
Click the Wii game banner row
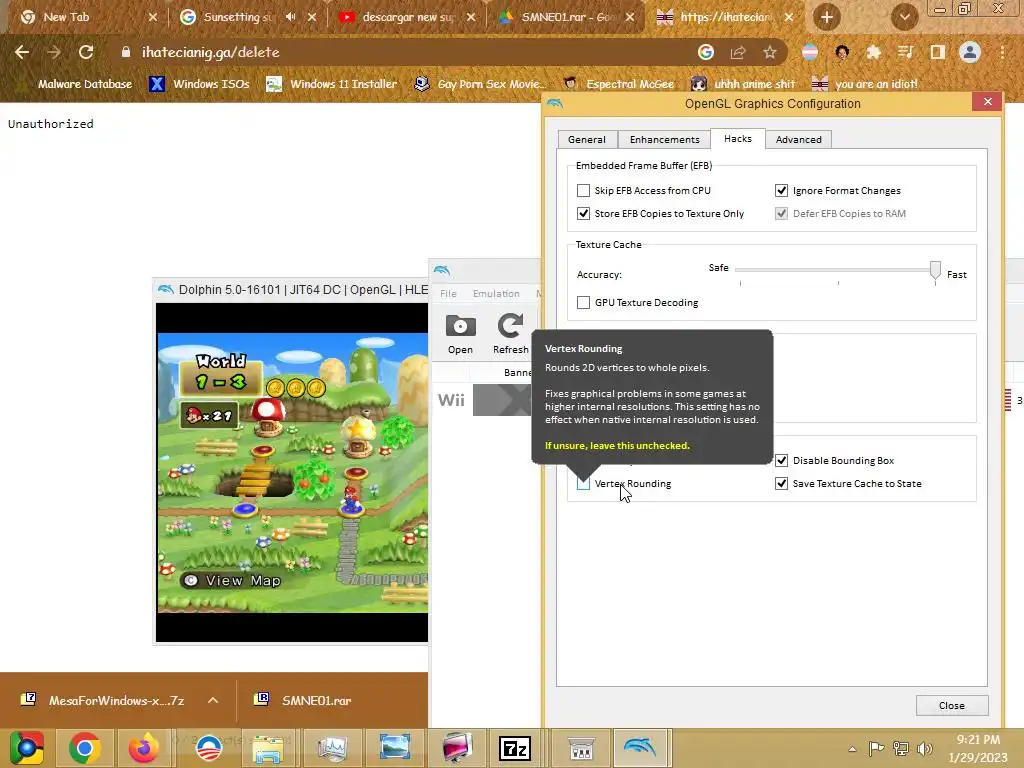484,400
